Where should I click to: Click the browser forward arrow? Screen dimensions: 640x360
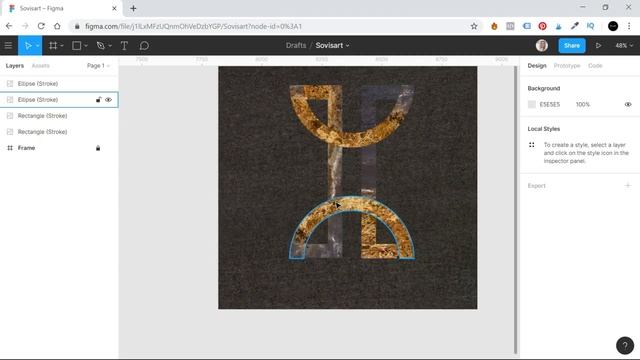point(25,26)
